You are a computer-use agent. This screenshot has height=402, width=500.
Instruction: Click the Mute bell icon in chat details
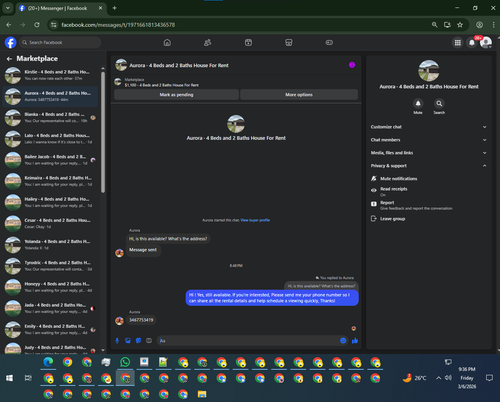click(x=418, y=103)
